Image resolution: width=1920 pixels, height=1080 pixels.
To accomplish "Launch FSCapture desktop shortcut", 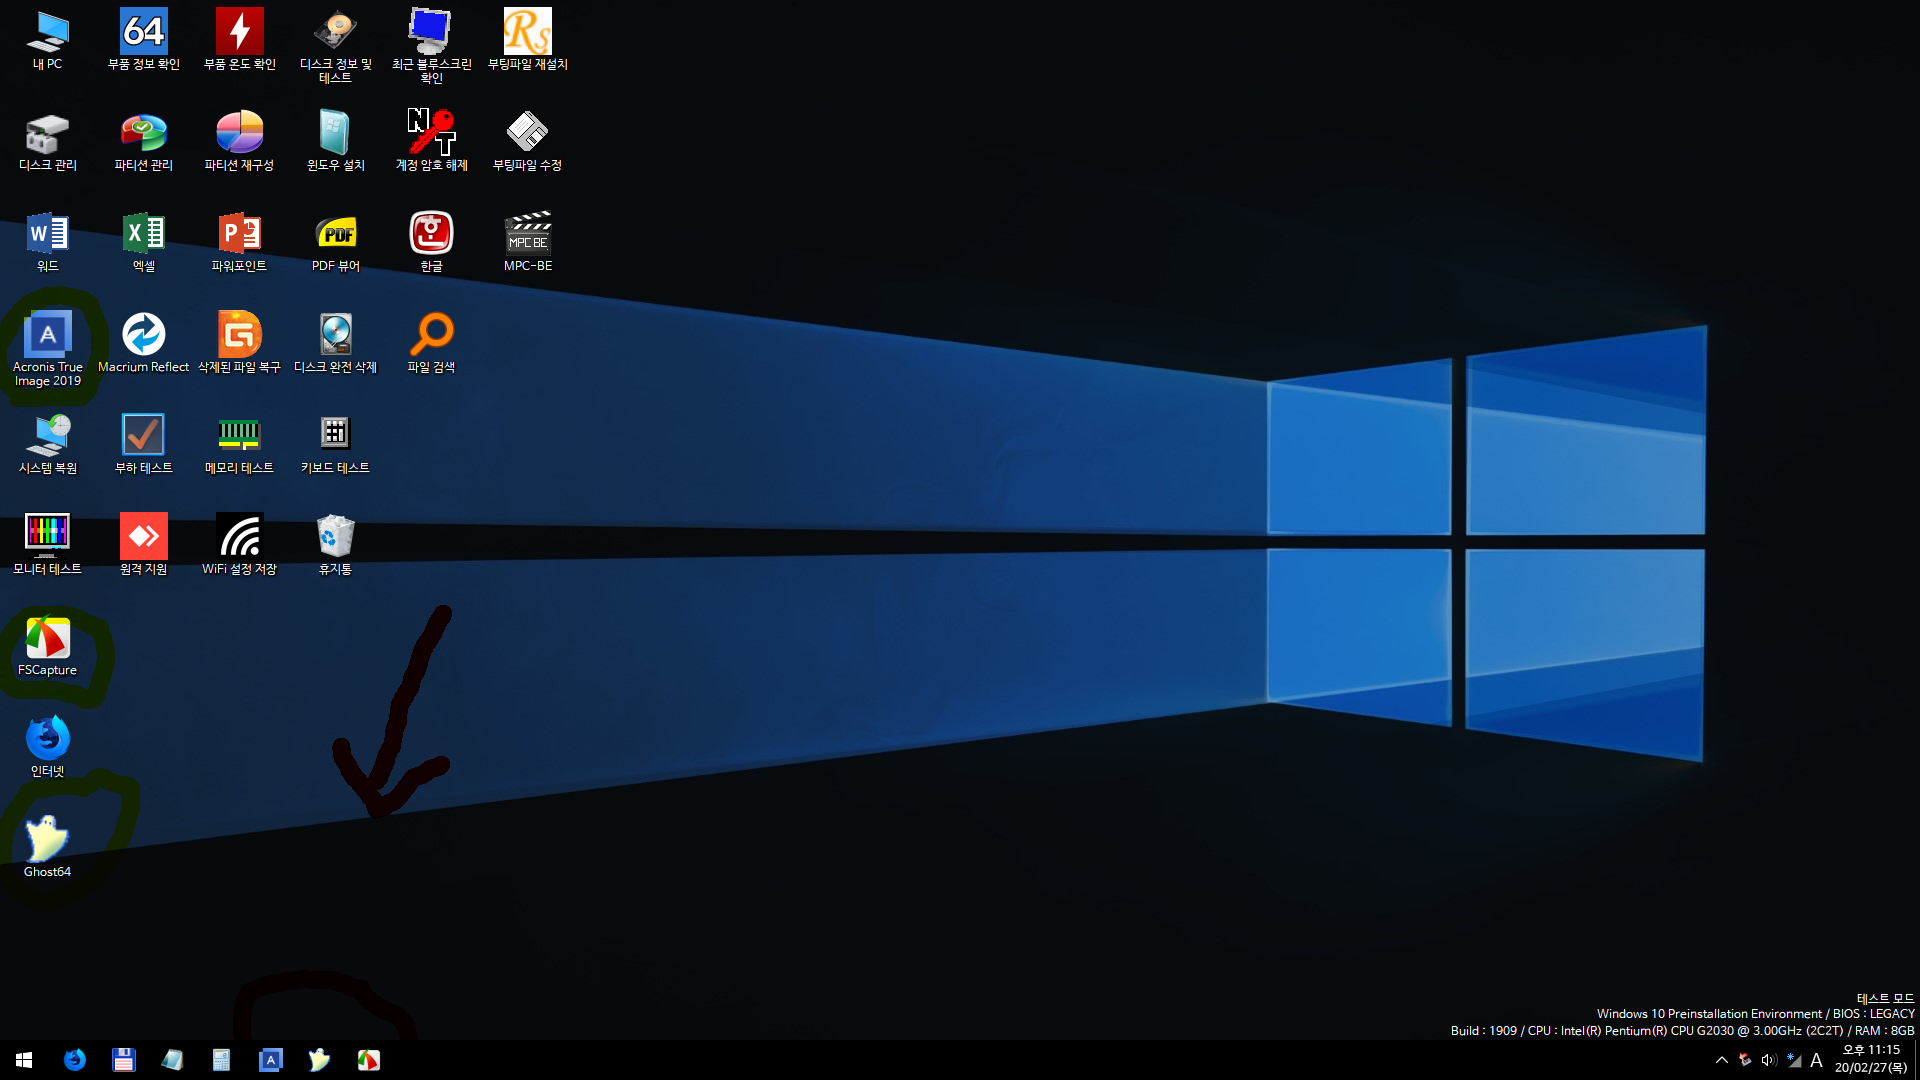I will [47, 646].
